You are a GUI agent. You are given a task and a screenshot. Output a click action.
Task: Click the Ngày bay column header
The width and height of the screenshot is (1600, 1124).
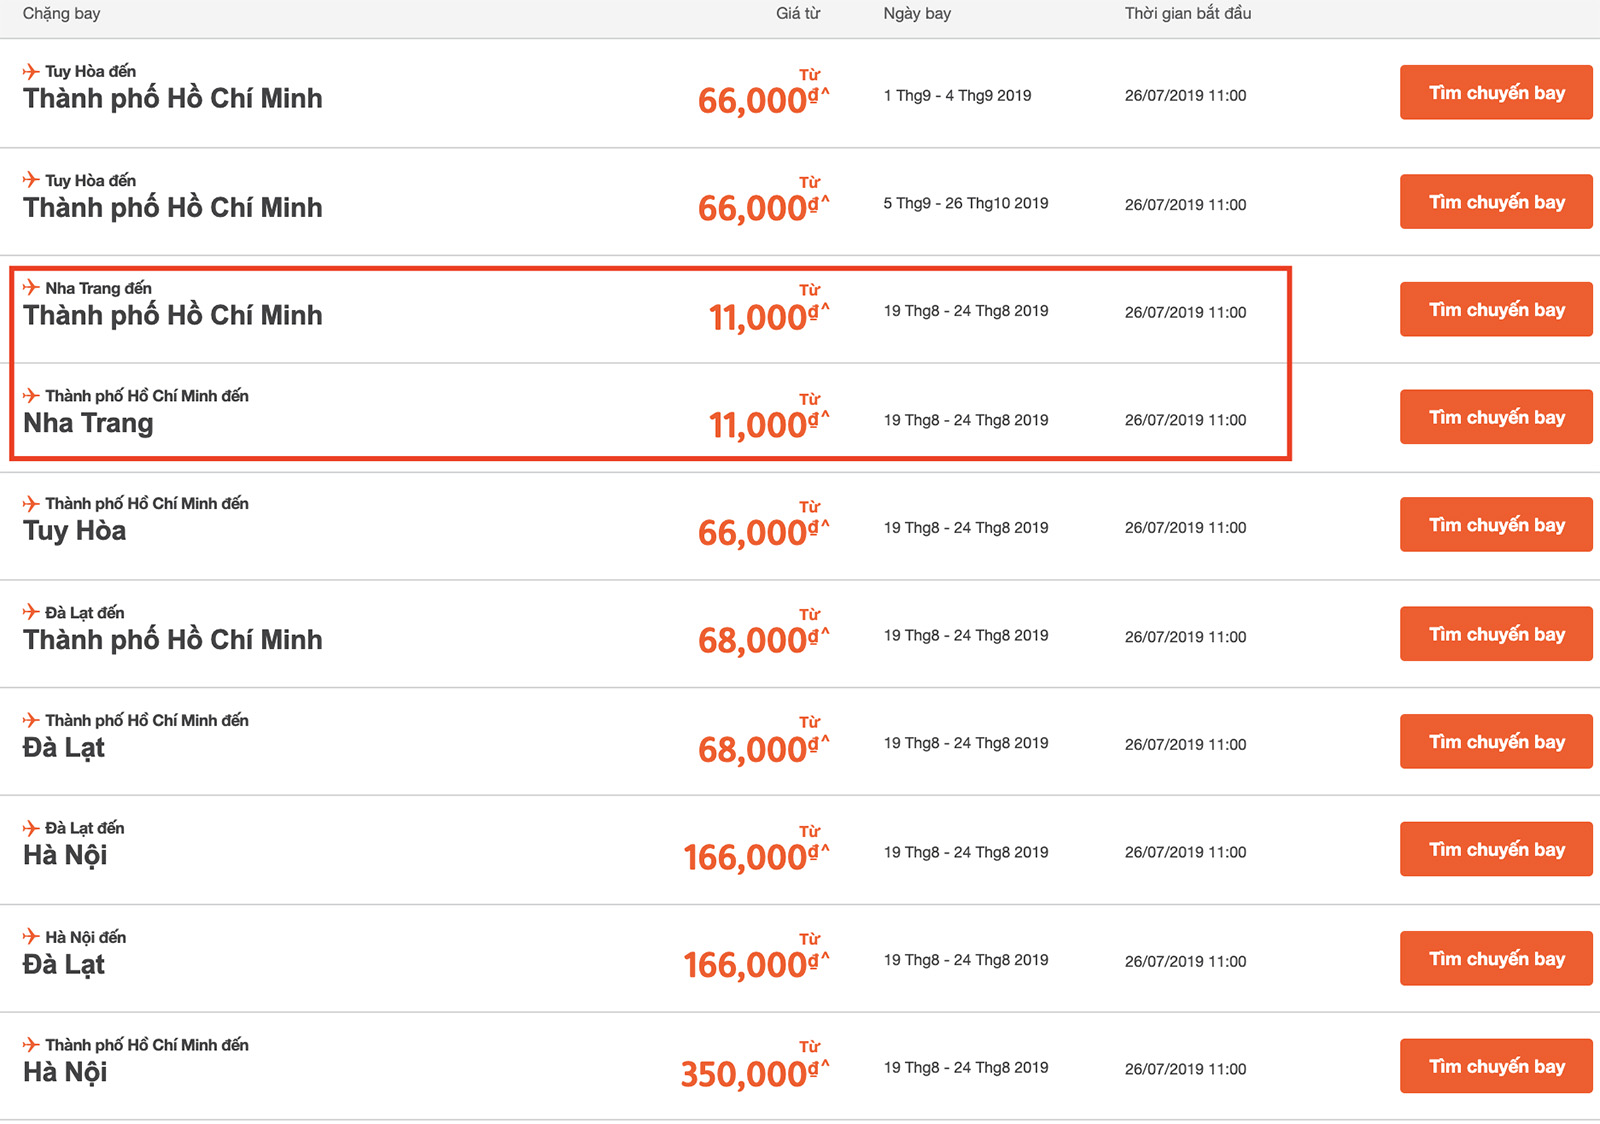pos(917,14)
